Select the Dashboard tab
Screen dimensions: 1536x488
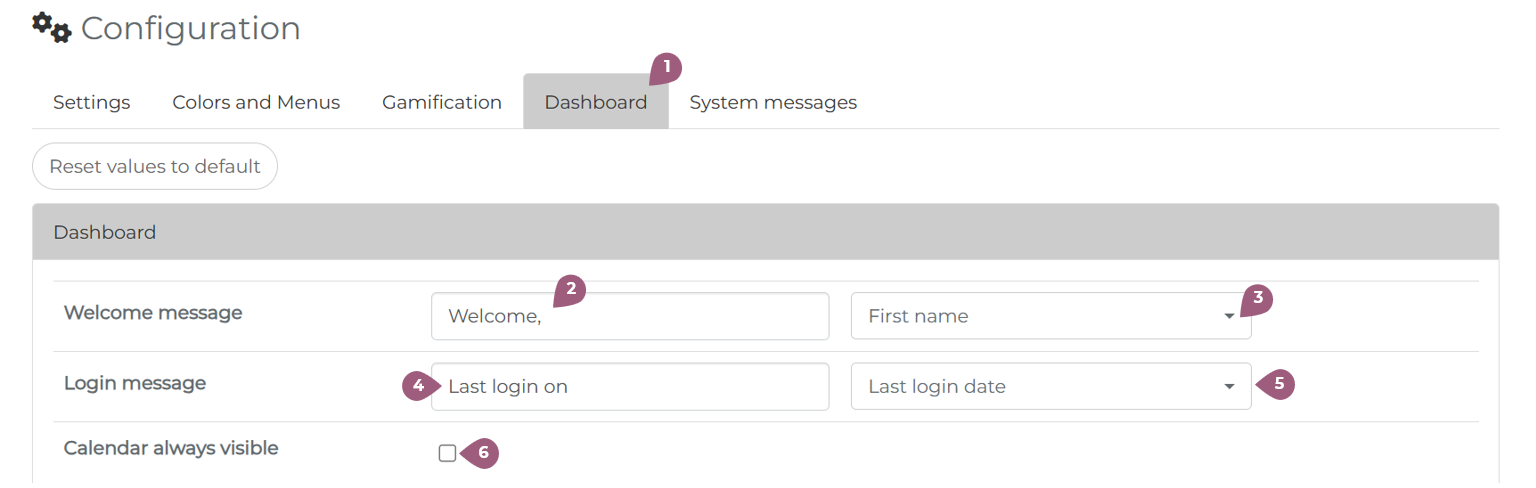point(595,102)
